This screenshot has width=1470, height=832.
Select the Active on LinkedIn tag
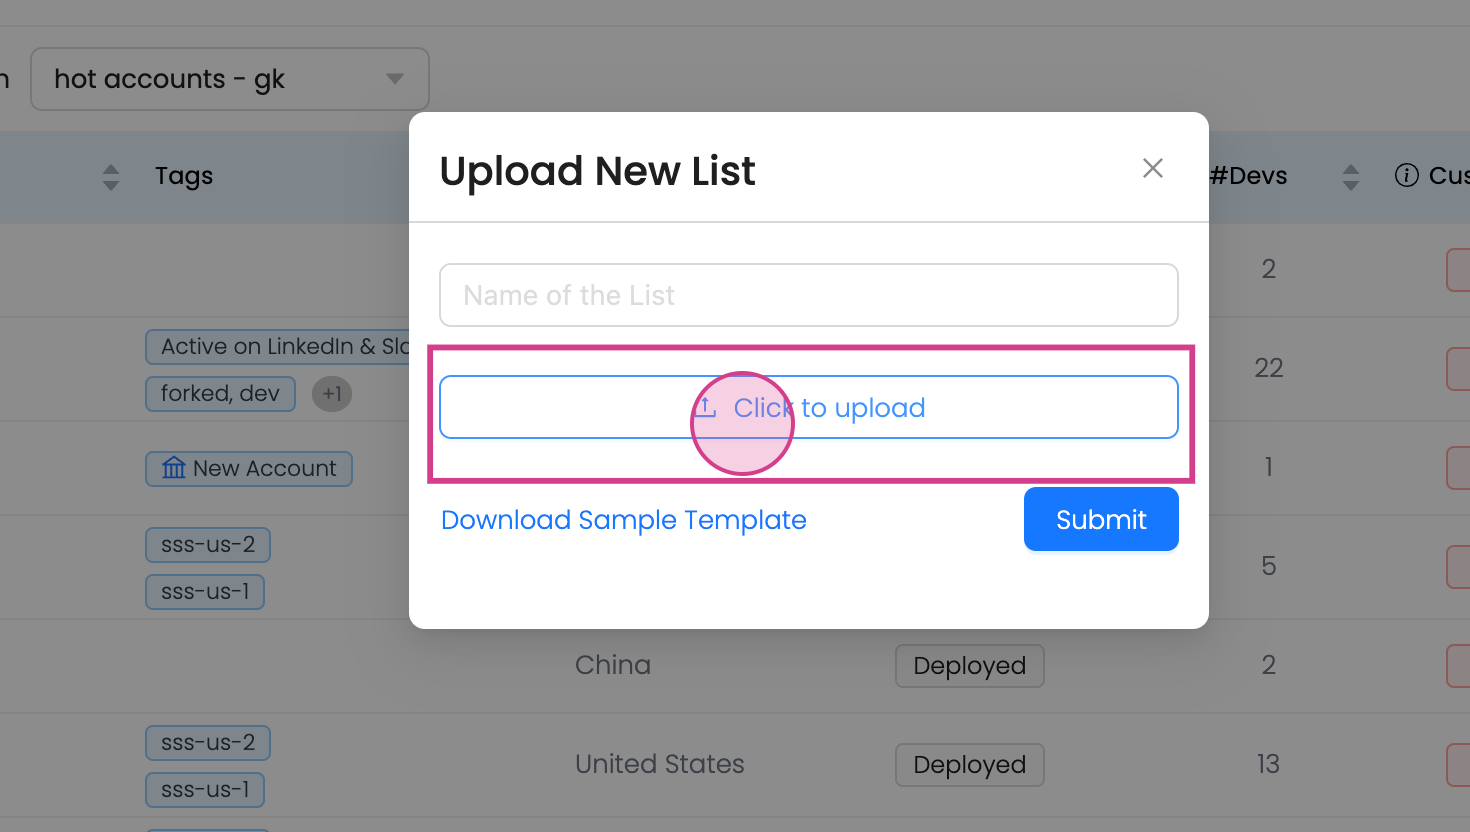(x=280, y=347)
